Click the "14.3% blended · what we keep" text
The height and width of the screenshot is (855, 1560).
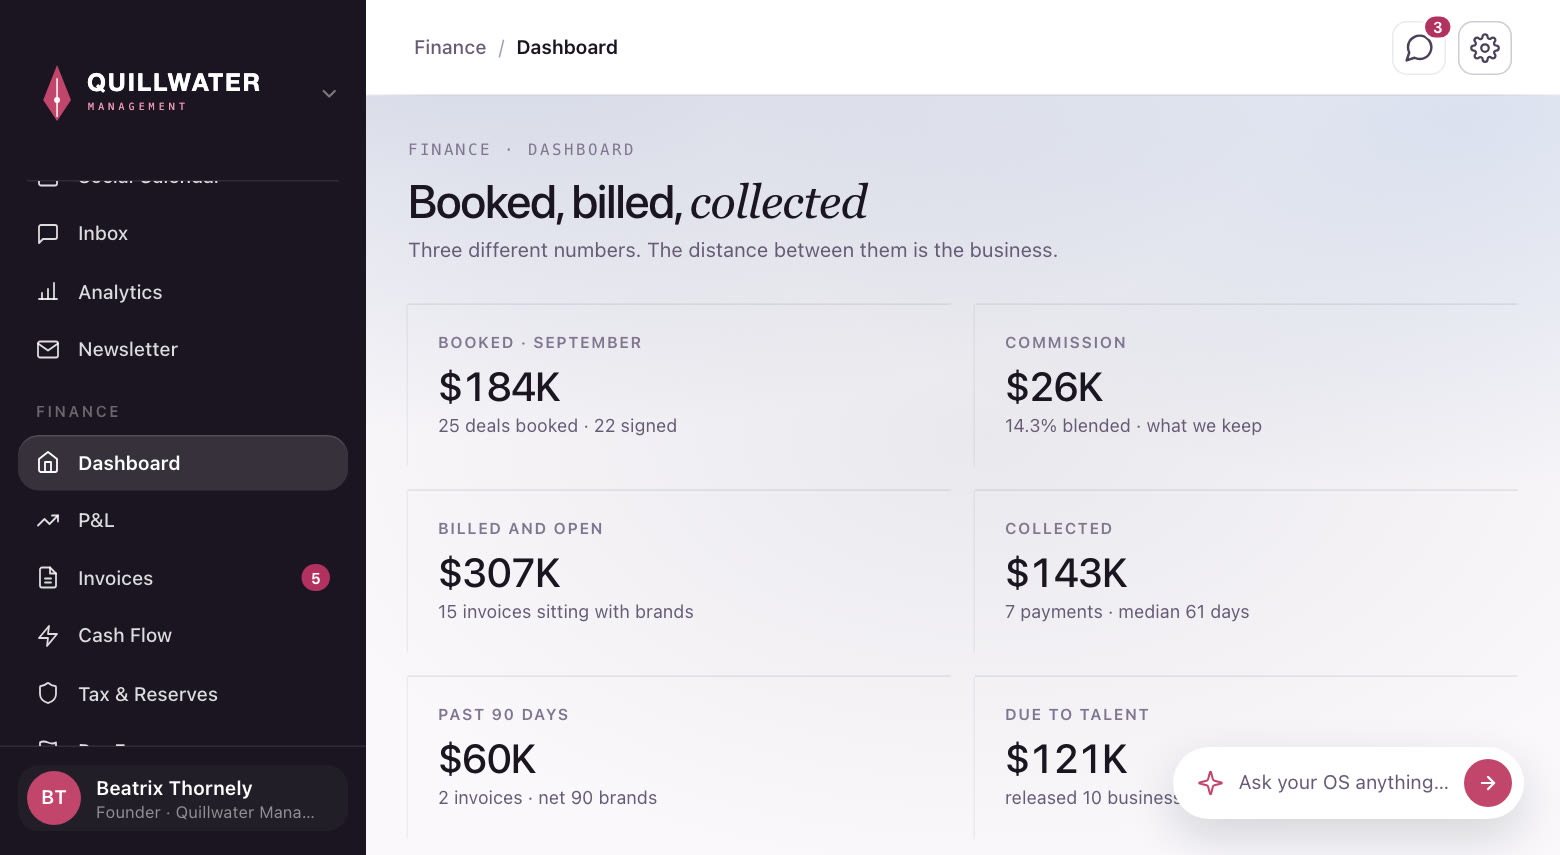coord(1133,426)
